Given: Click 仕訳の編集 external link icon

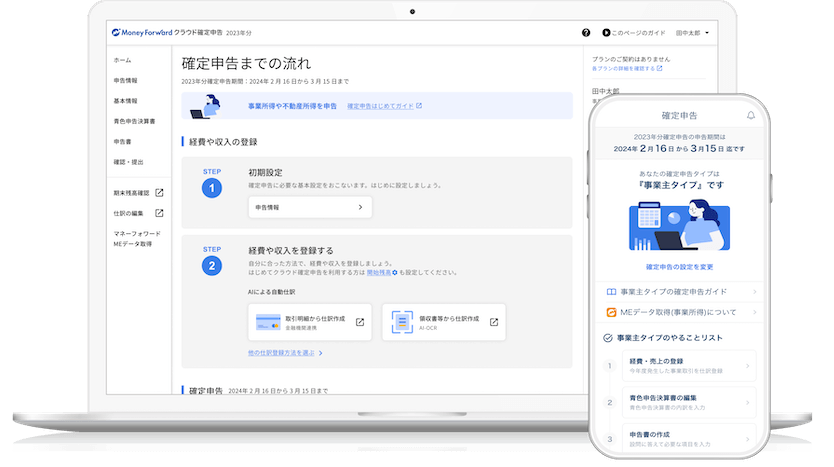Looking at the screenshot, I should click(159, 213).
